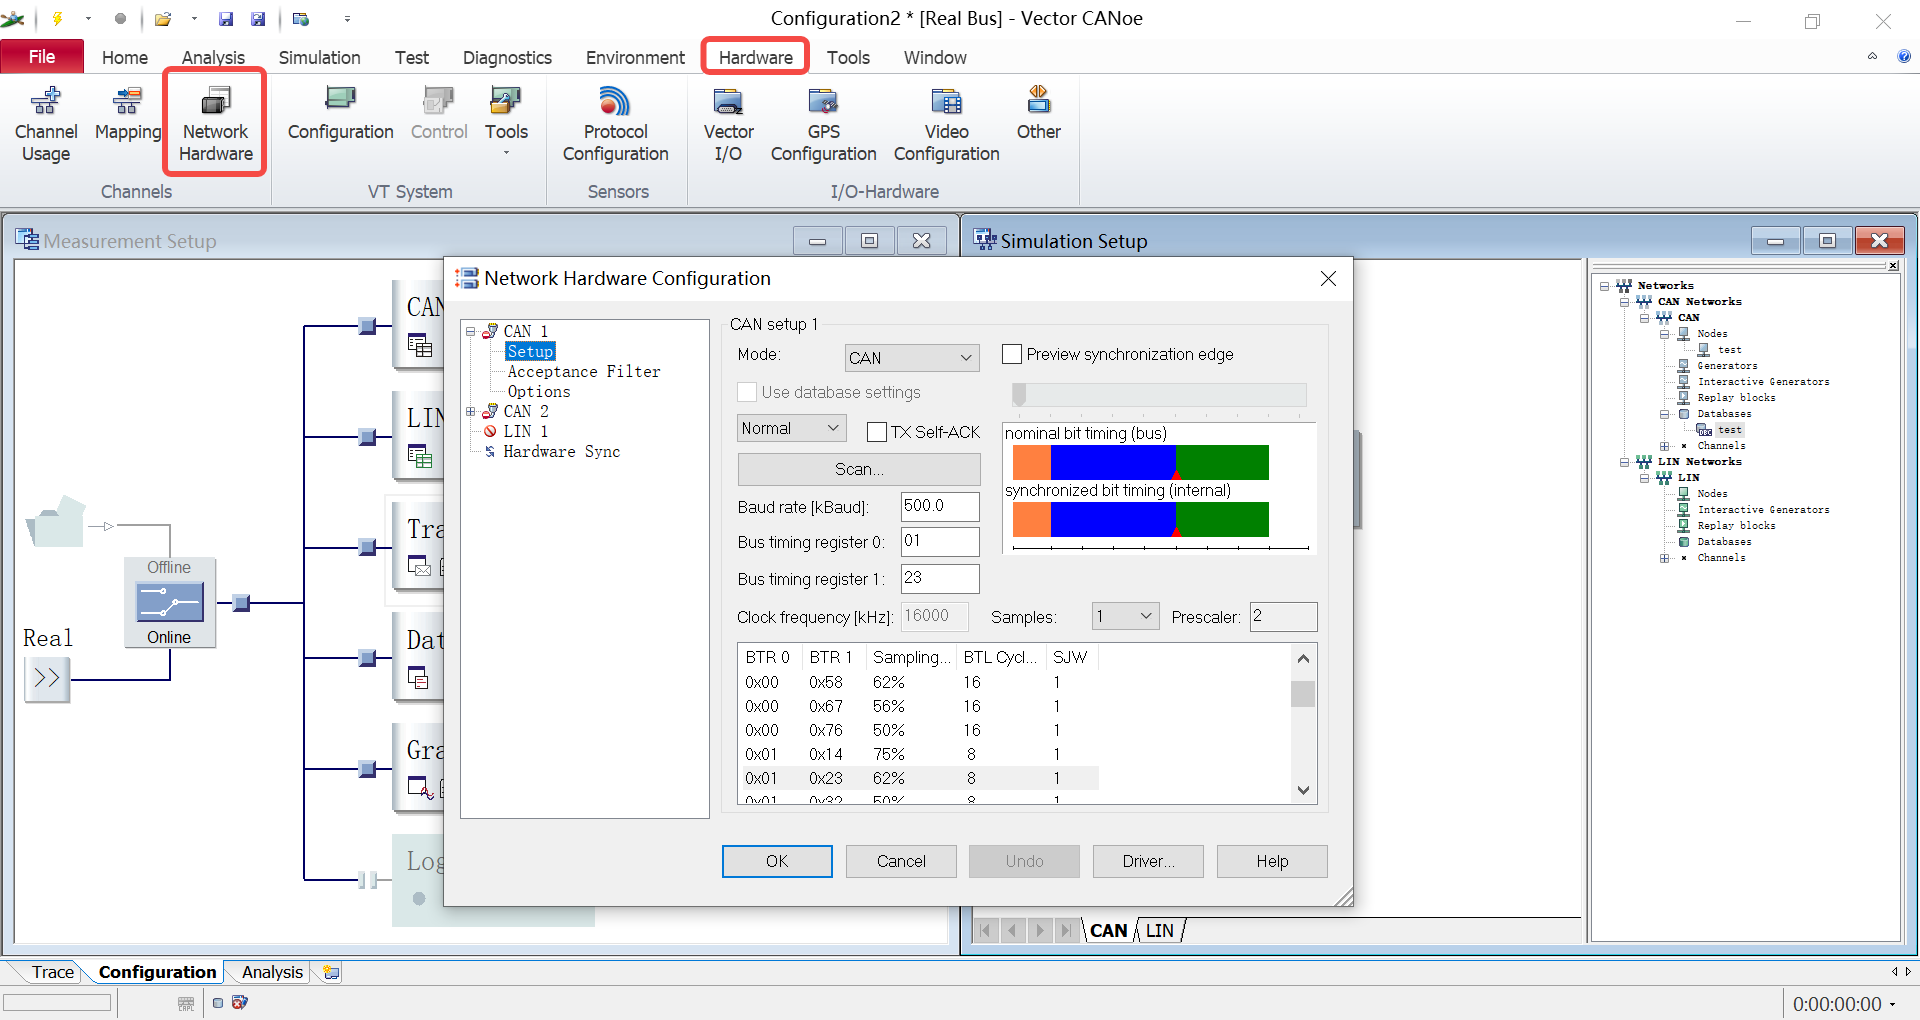Click the help question-mark icon
The image size is (1920, 1020).
pyautogui.click(x=1904, y=56)
